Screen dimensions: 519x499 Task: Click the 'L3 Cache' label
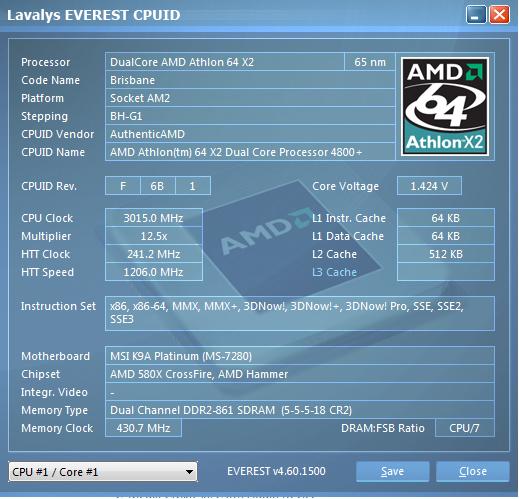pyautogui.click(x=334, y=272)
